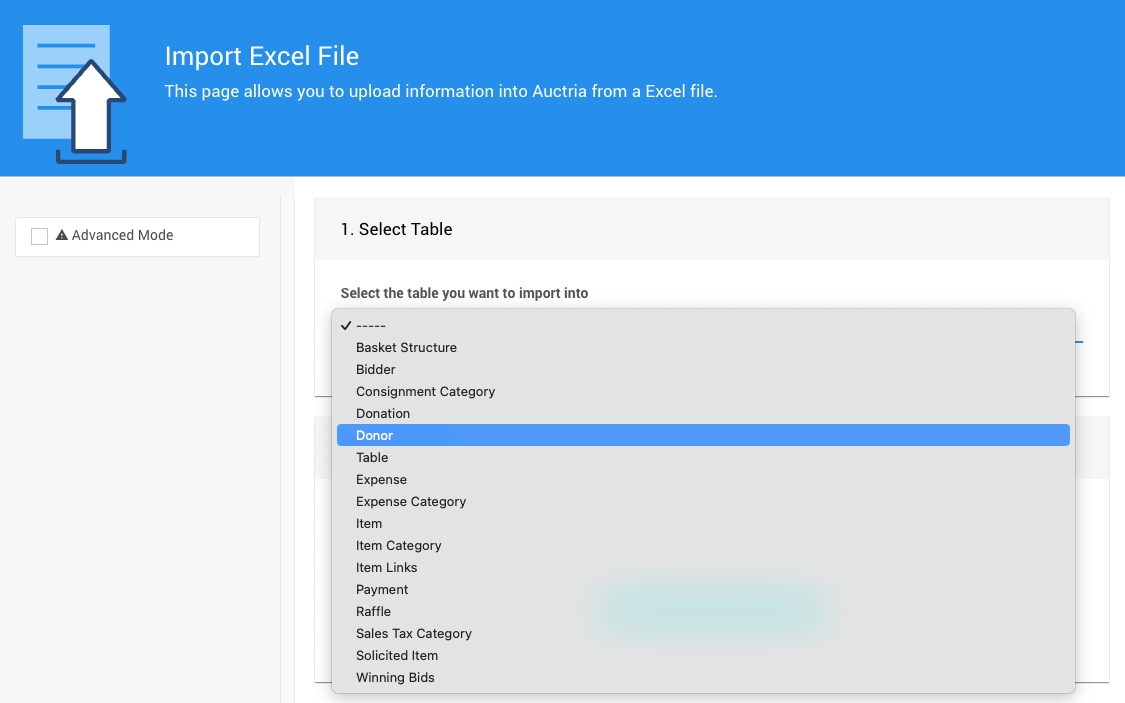This screenshot has height=703, width=1125.
Task: Choose Item Links in the dropdown
Action: 386,567
